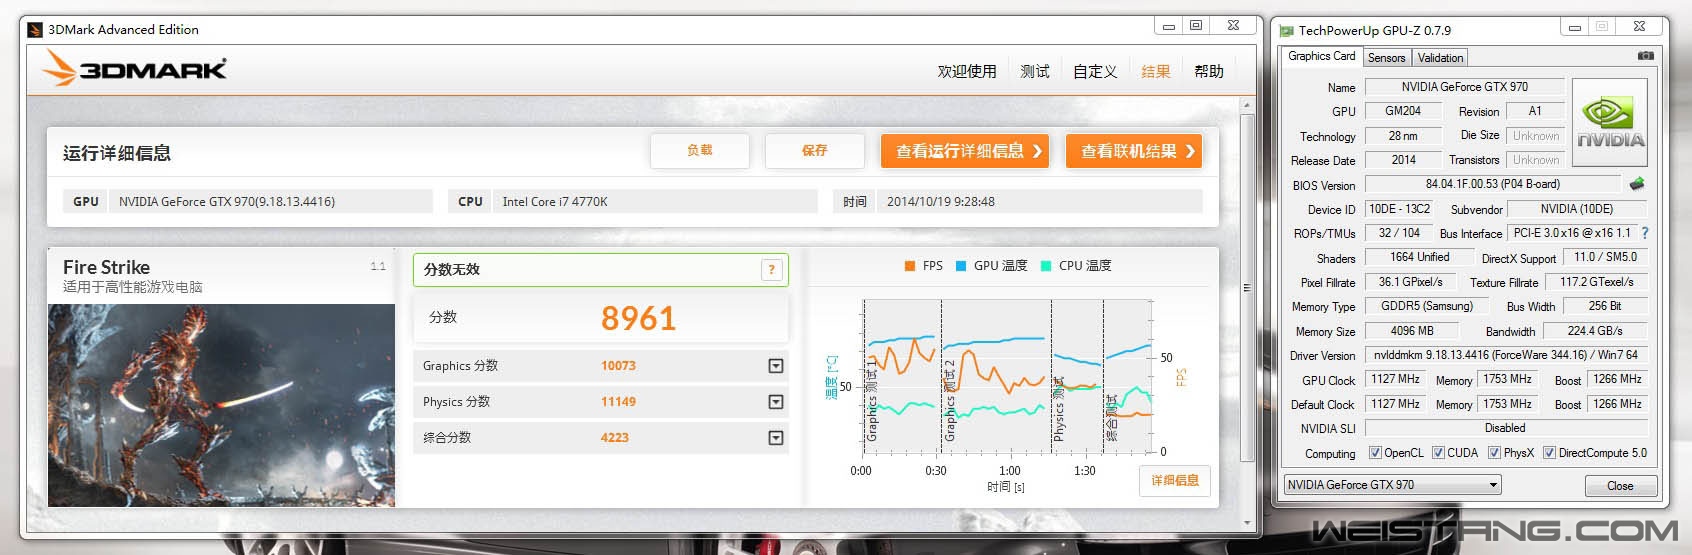Click the Physics score 11149
Image resolution: width=1692 pixels, height=555 pixels.
click(x=618, y=402)
